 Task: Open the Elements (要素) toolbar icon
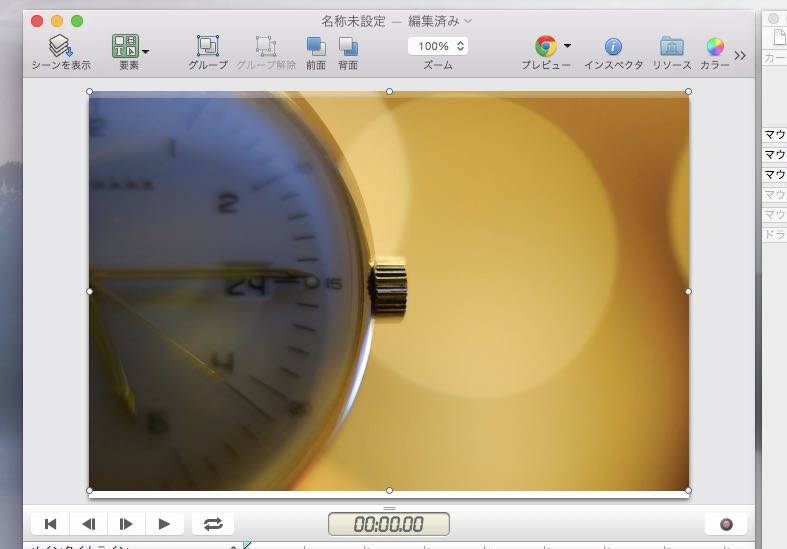(125, 46)
